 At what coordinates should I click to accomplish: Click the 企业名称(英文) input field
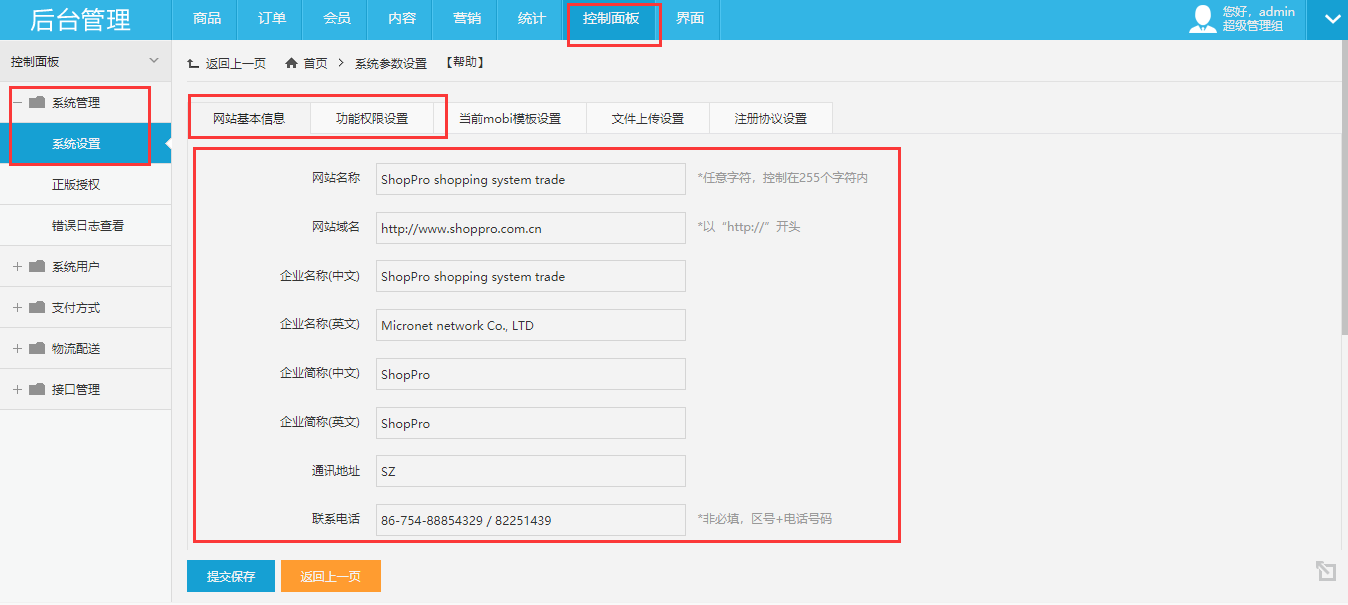tap(531, 325)
